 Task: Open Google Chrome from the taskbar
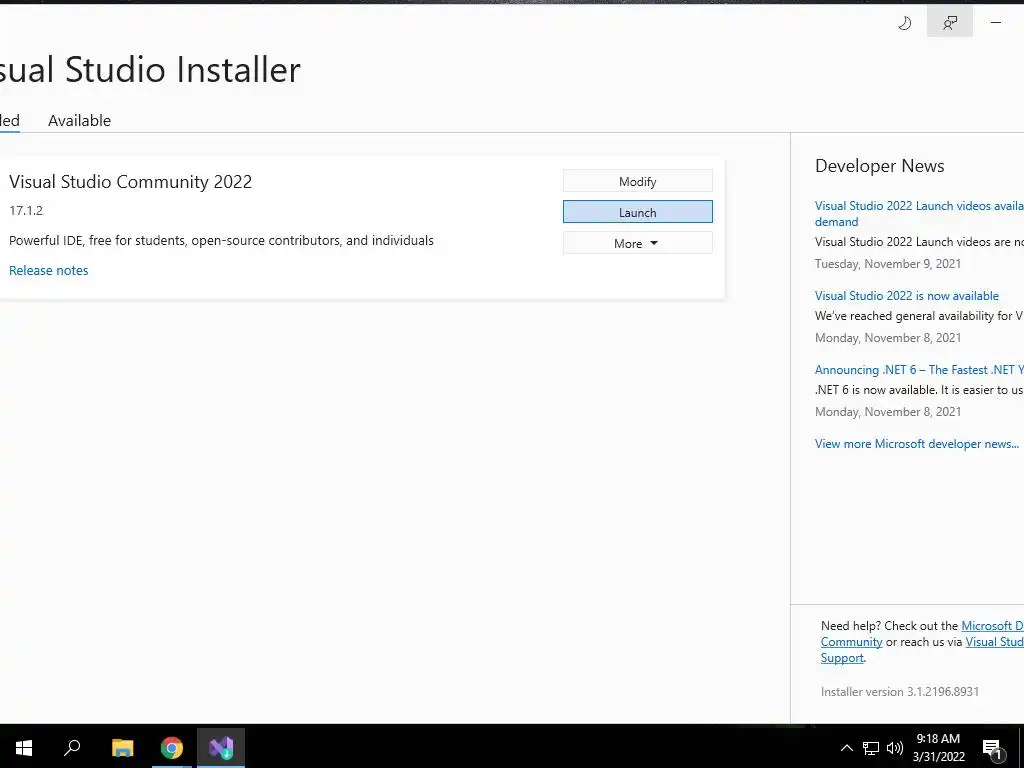click(x=172, y=748)
